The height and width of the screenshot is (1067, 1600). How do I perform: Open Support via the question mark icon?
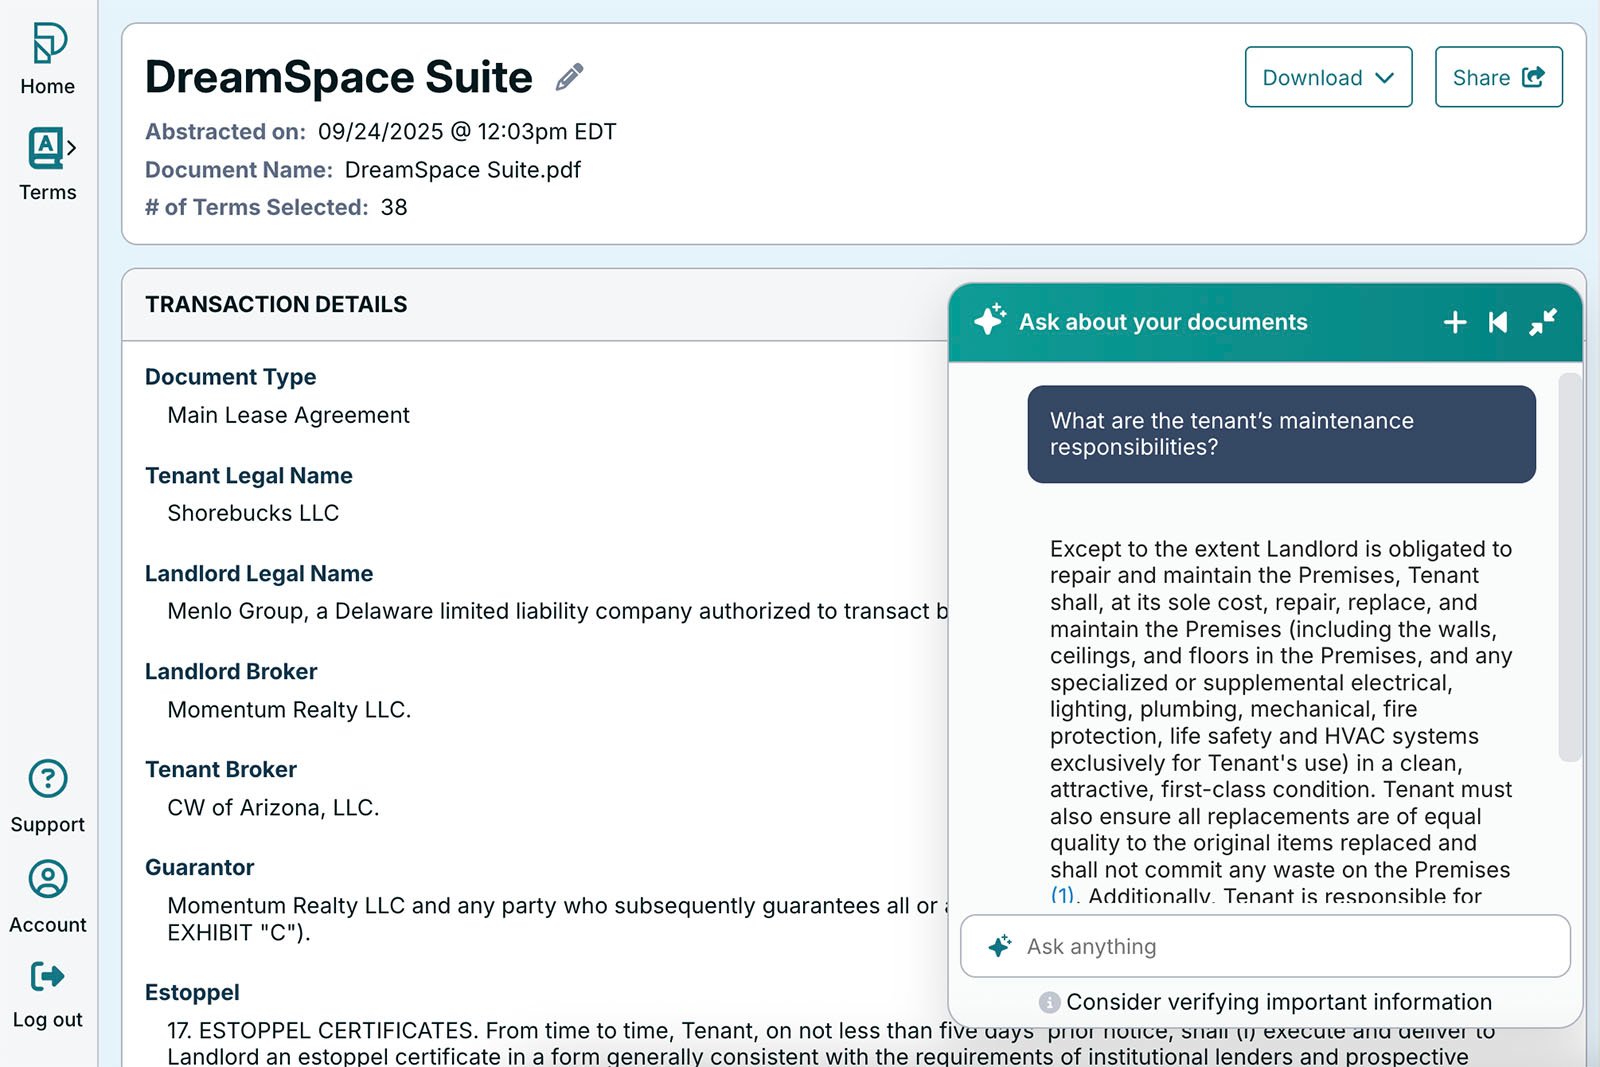[48, 778]
